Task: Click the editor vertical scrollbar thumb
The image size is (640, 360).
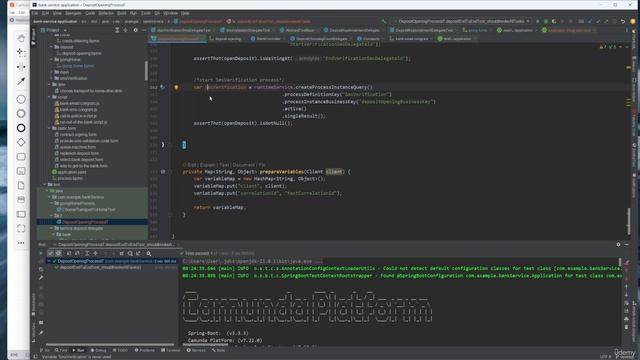Action: point(629,221)
